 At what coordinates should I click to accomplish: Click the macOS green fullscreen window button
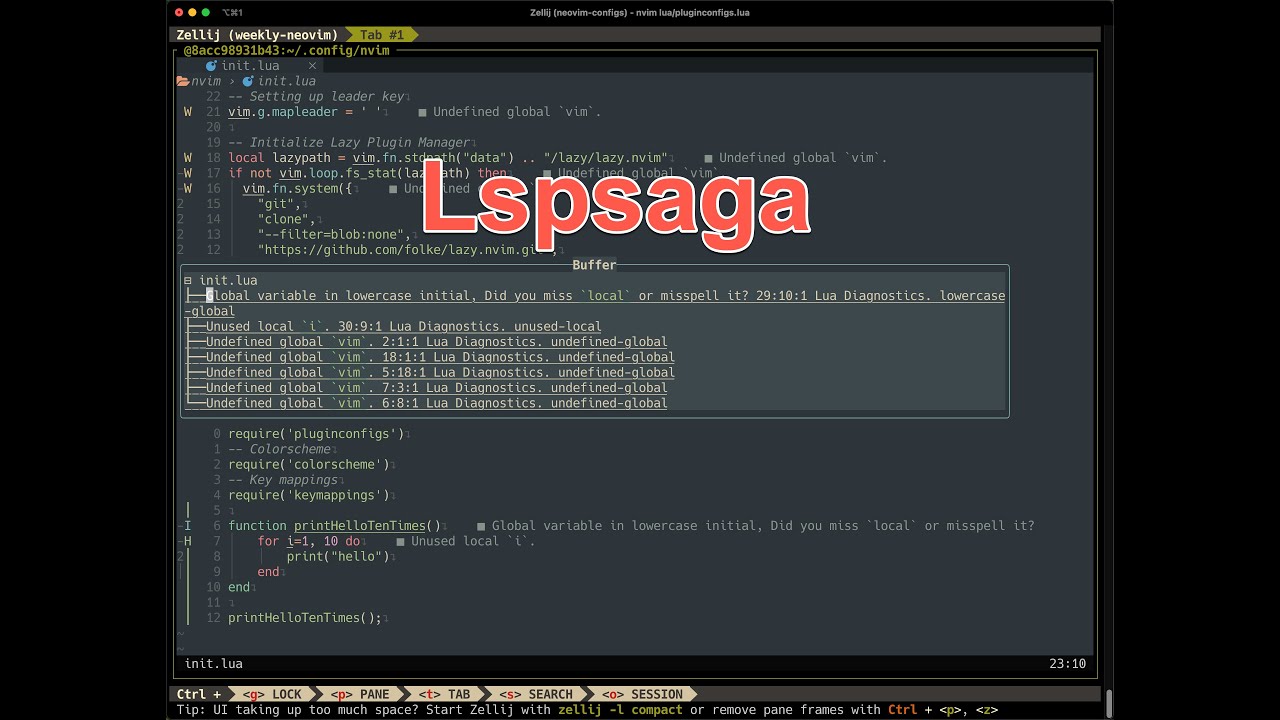[x=206, y=12]
